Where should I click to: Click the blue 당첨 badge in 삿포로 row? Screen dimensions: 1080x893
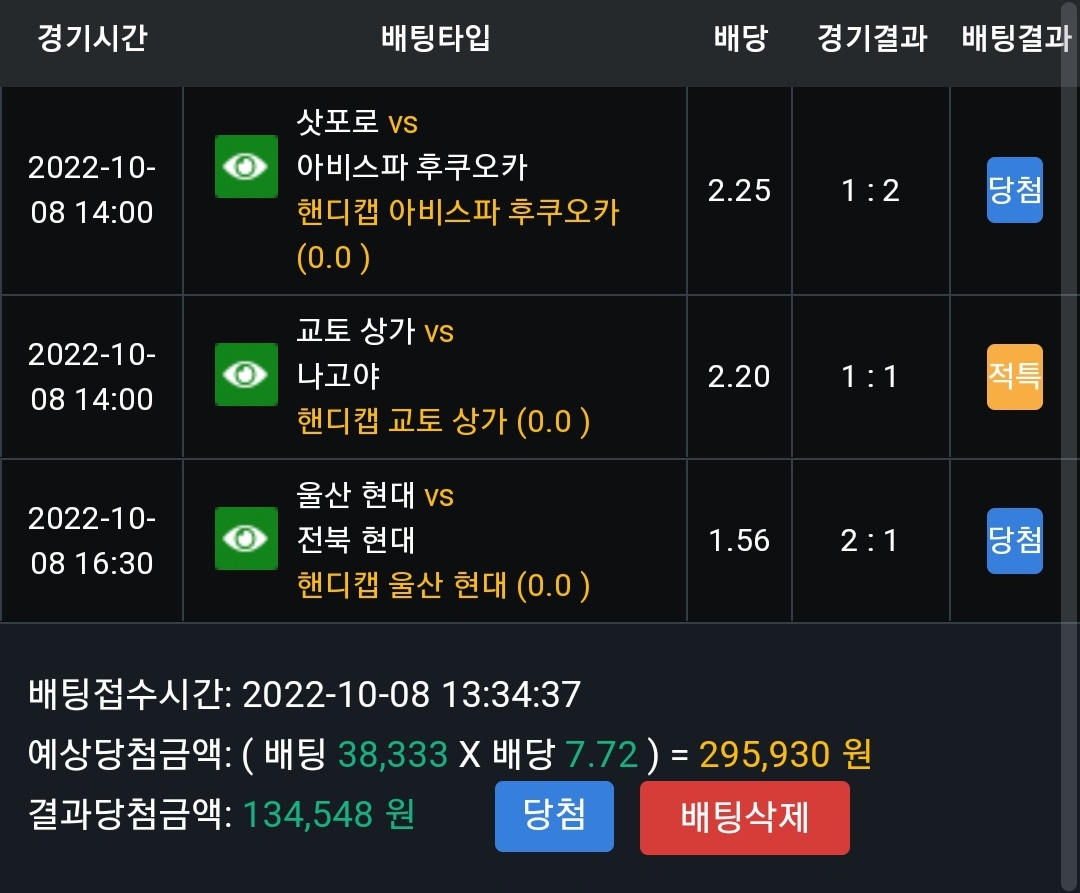tap(1015, 189)
